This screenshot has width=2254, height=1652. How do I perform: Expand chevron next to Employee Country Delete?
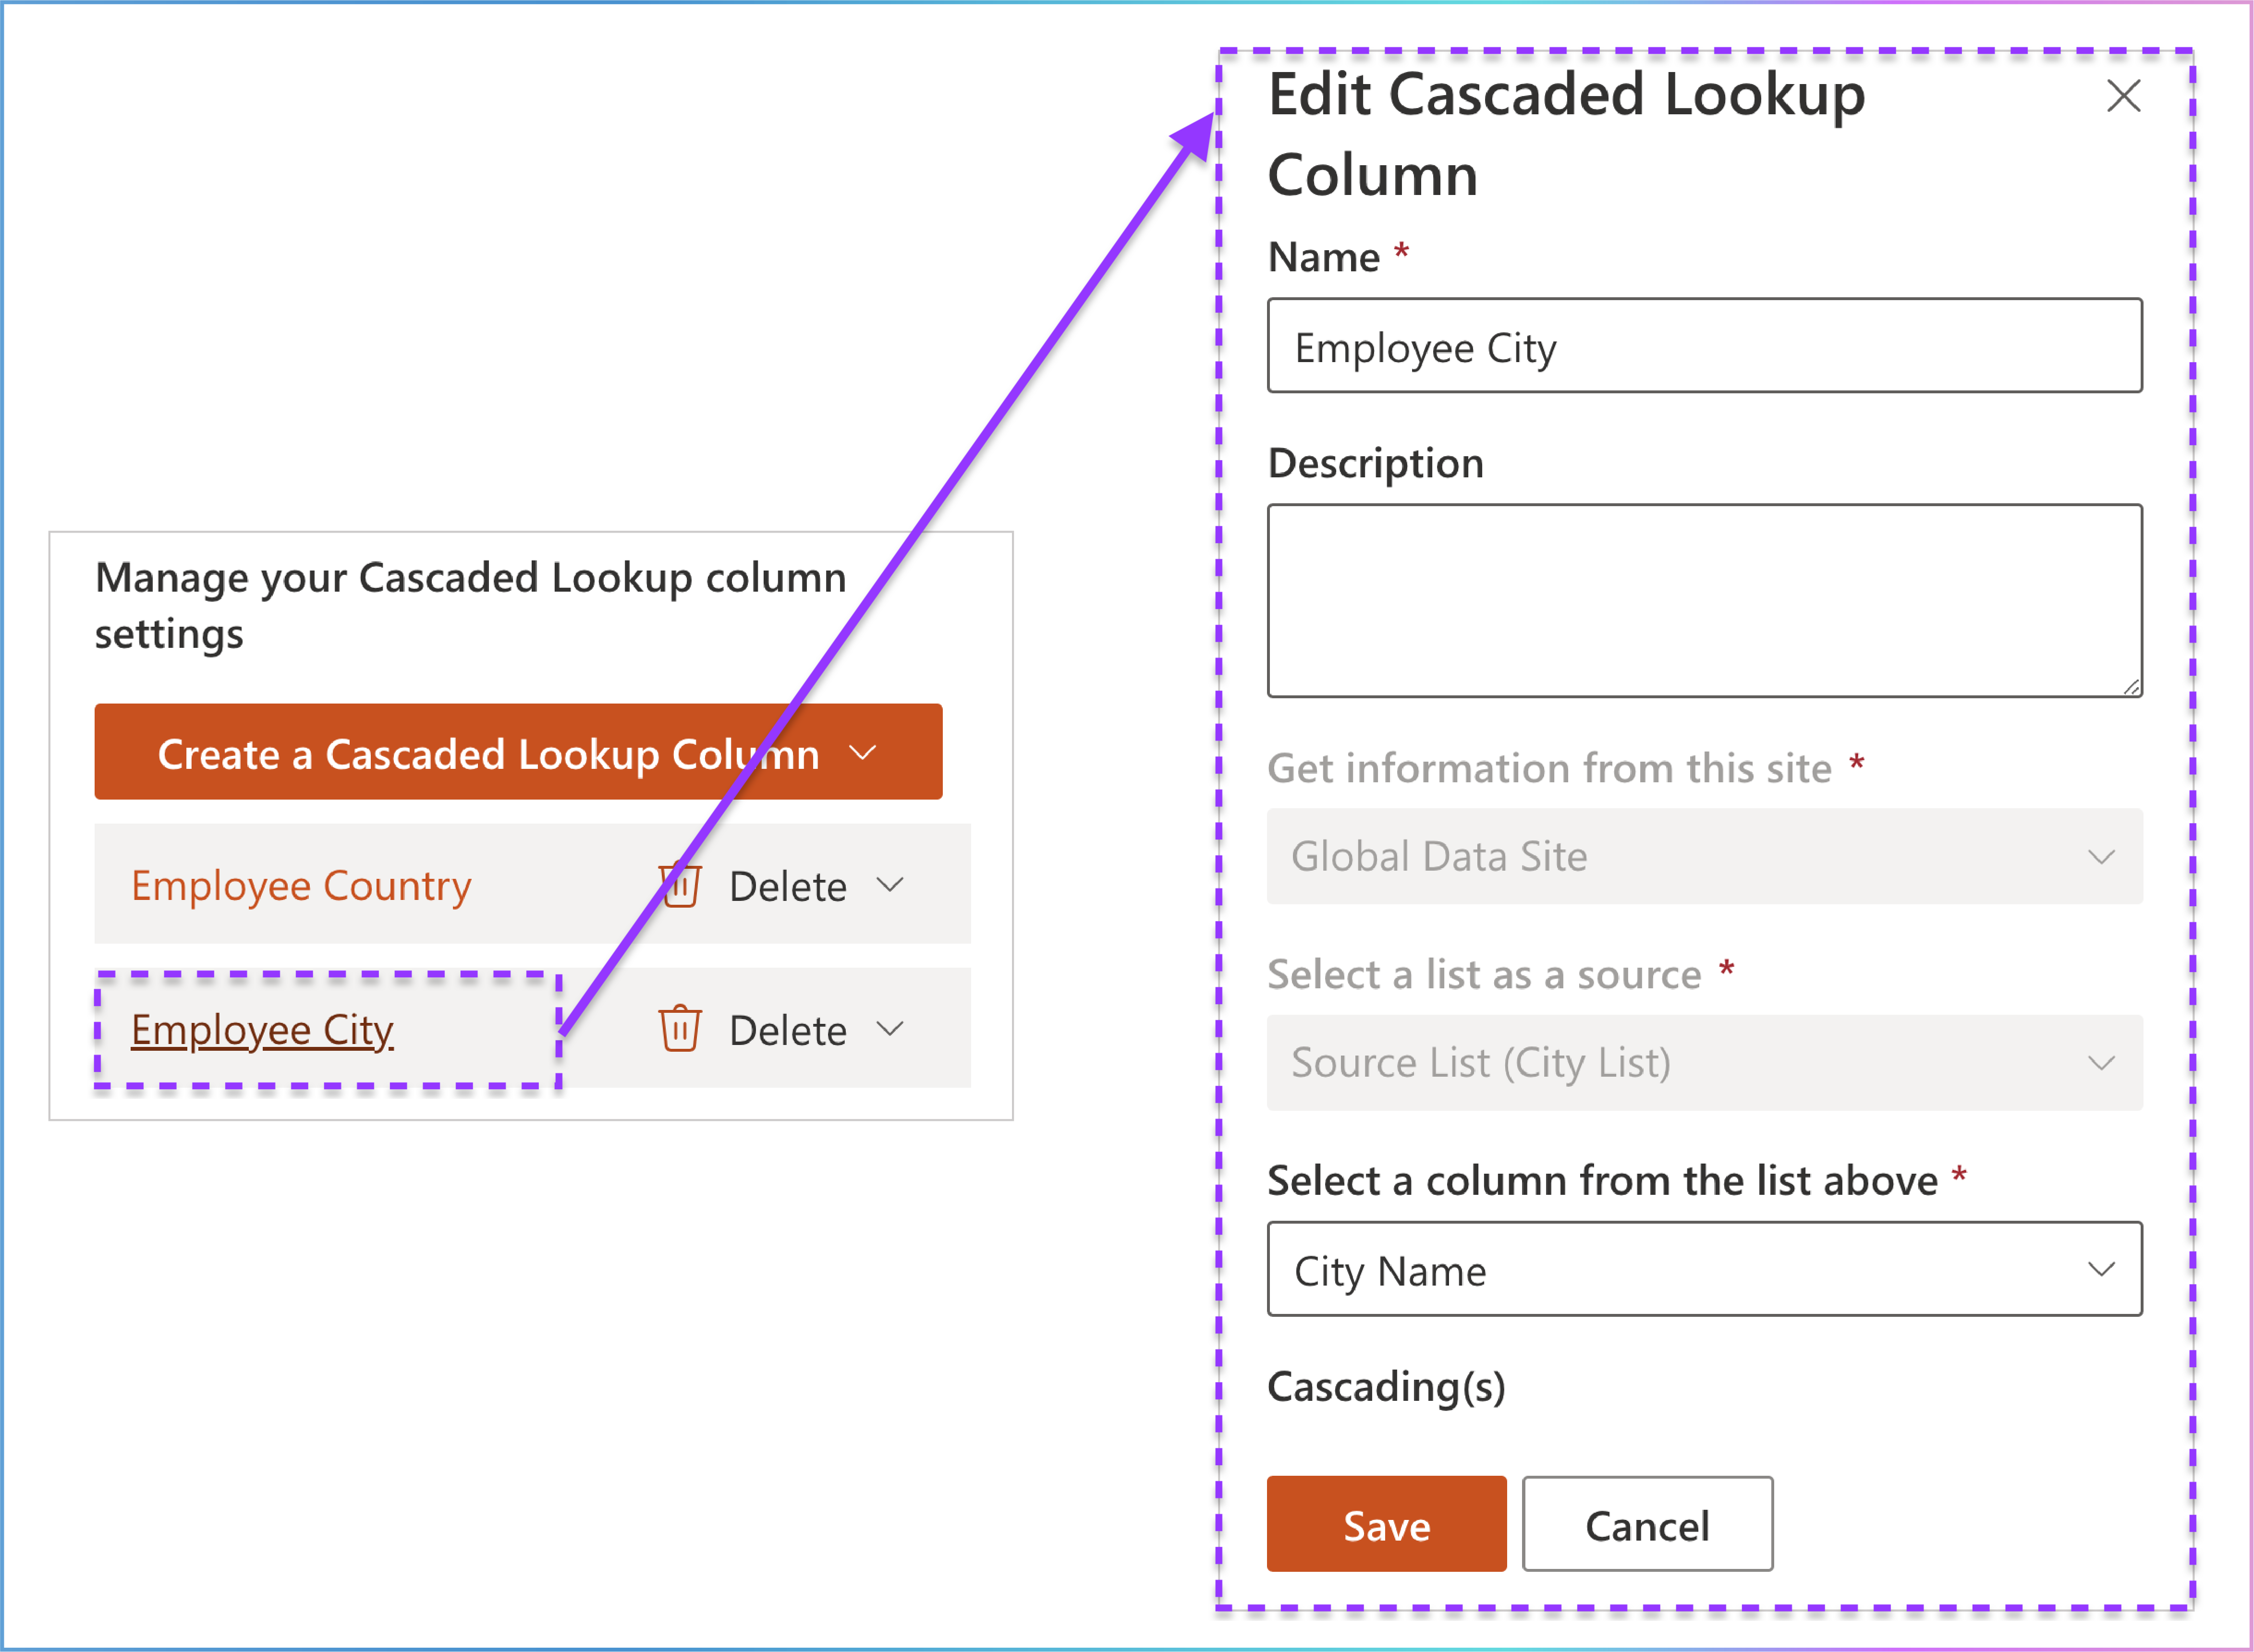(x=890, y=885)
